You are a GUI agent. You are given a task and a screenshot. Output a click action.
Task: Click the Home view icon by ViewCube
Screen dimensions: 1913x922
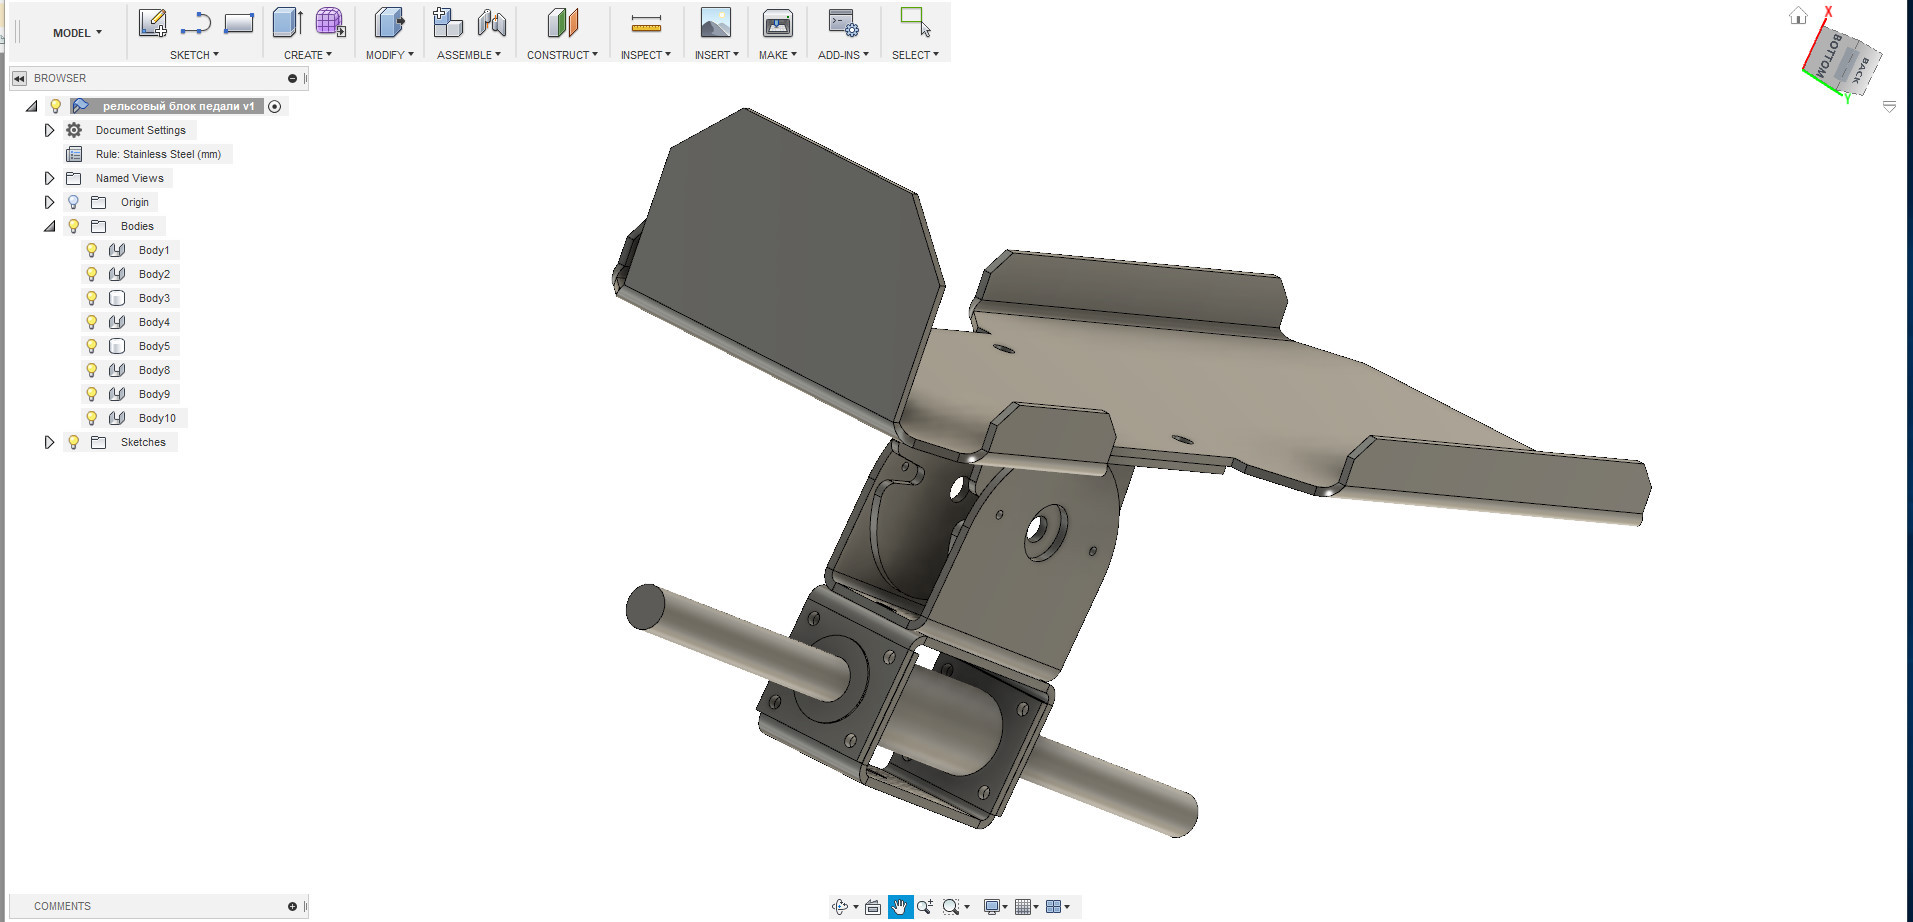(1798, 16)
